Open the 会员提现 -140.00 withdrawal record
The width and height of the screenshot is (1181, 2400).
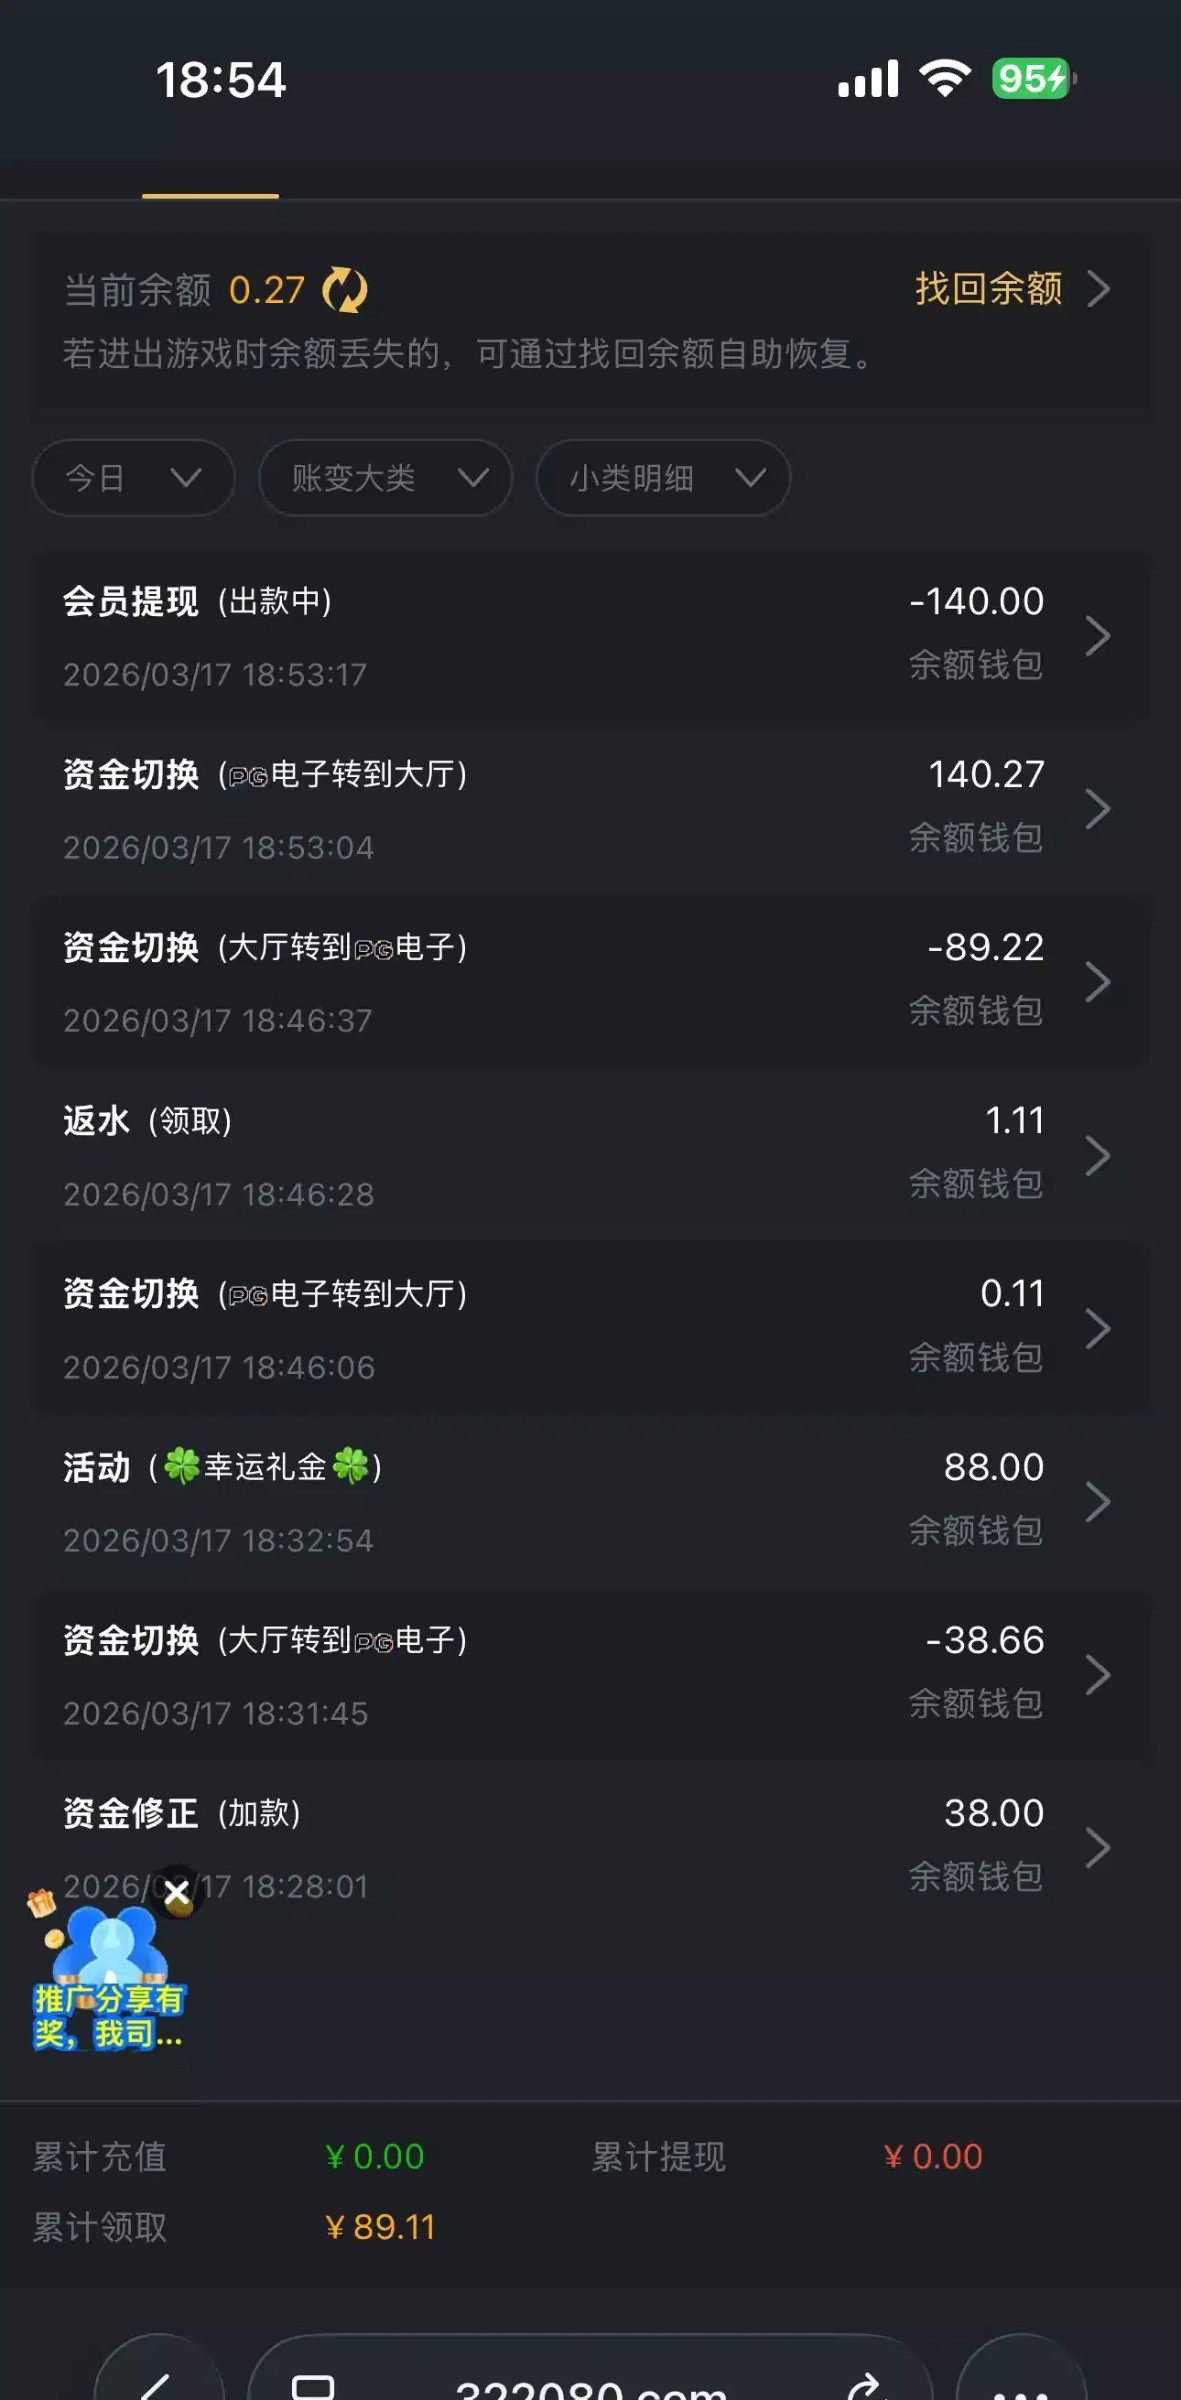click(x=590, y=636)
